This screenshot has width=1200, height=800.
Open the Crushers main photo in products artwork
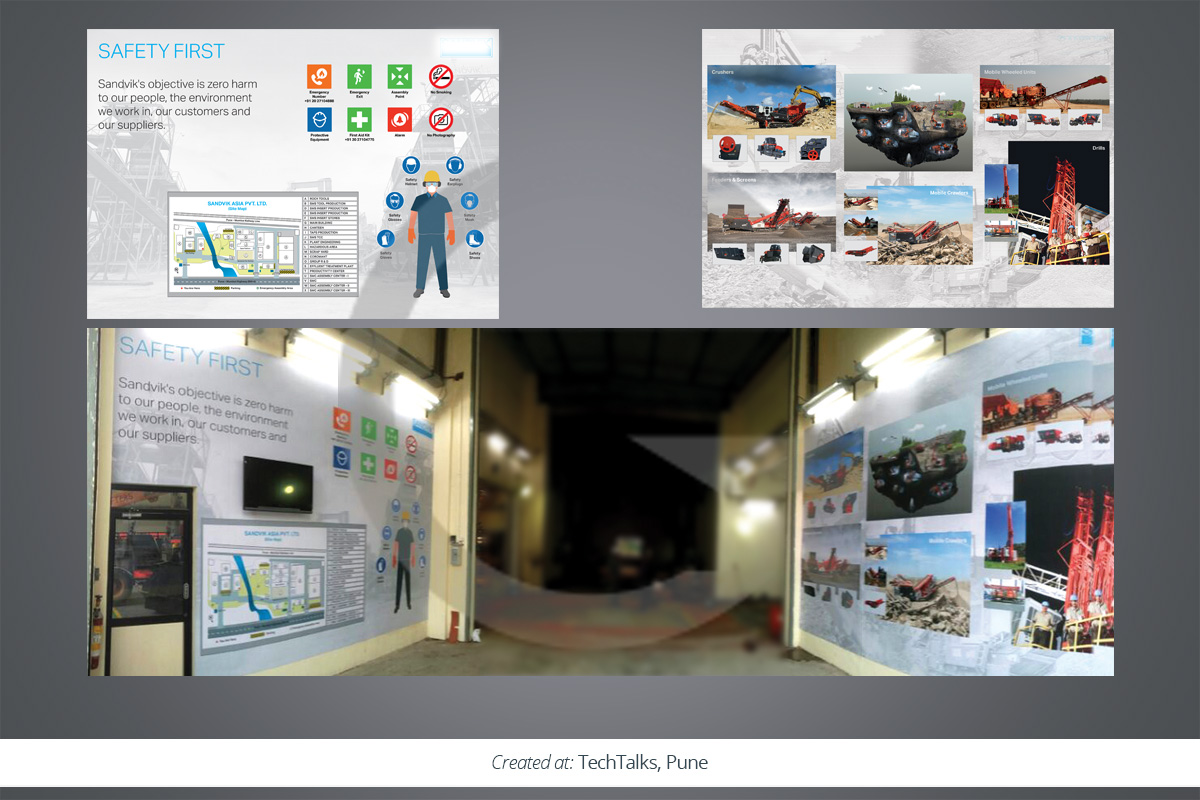(772, 102)
